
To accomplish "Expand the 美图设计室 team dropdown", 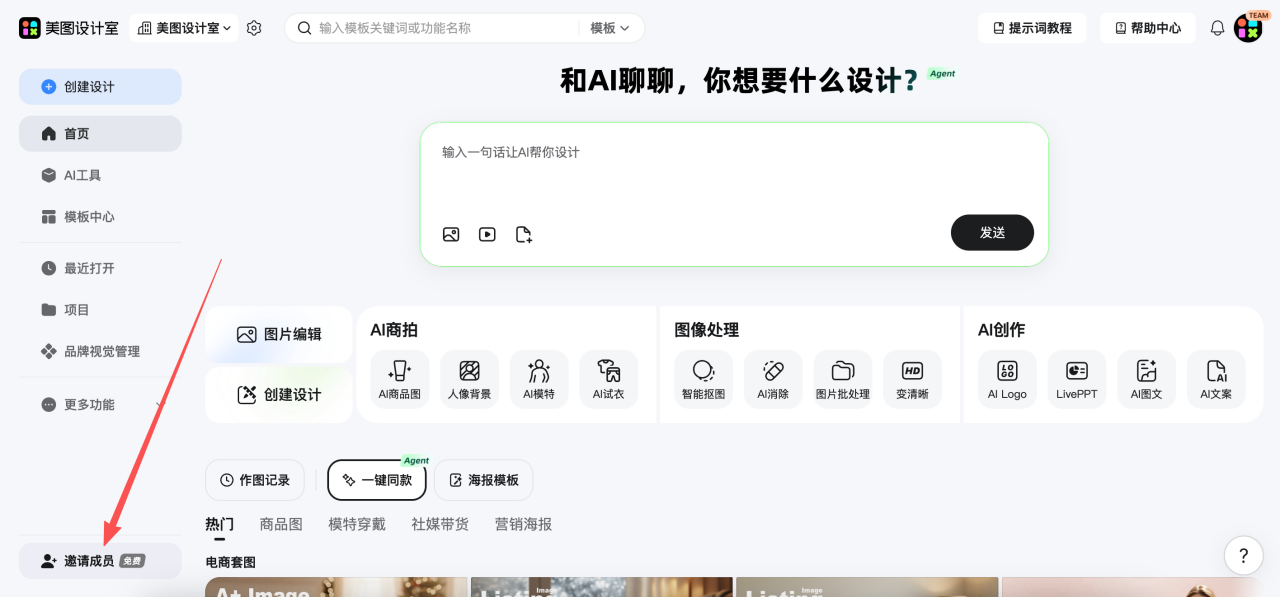I will tap(185, 28).
